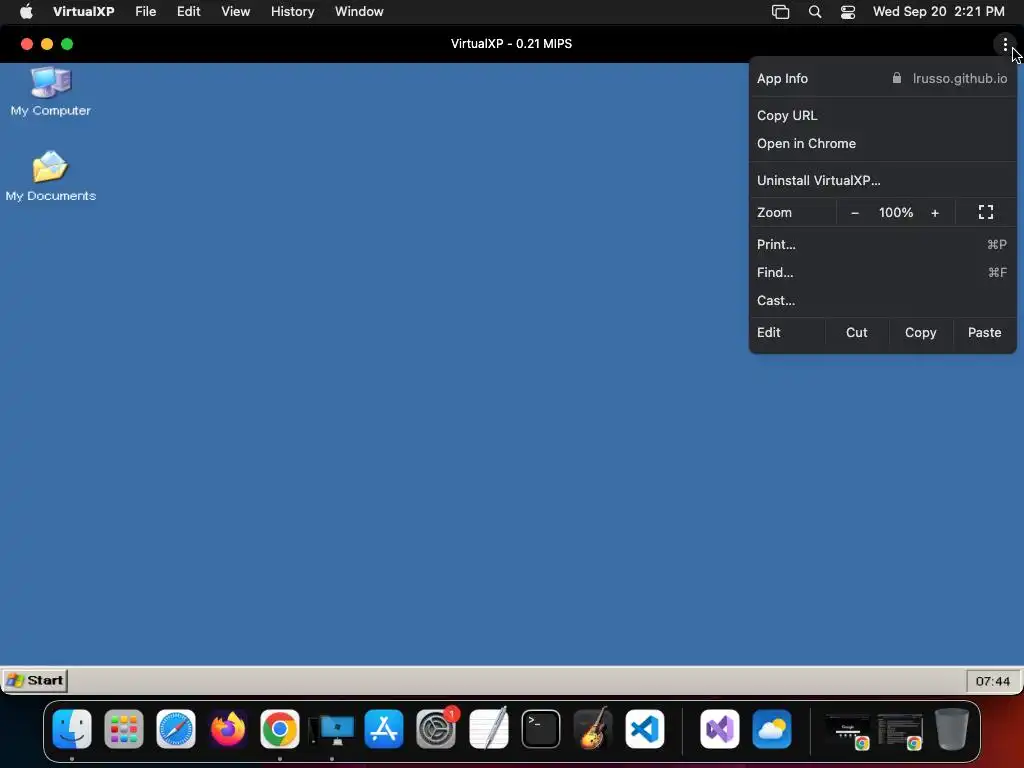The width and height of the screenshot is (1024, 768).
Task: Click the 100% zoom value
Action: point(895,213)
